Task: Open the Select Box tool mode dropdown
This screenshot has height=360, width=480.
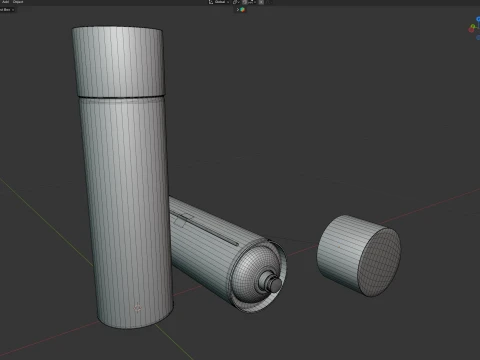Action: click(x=7, y=10)
